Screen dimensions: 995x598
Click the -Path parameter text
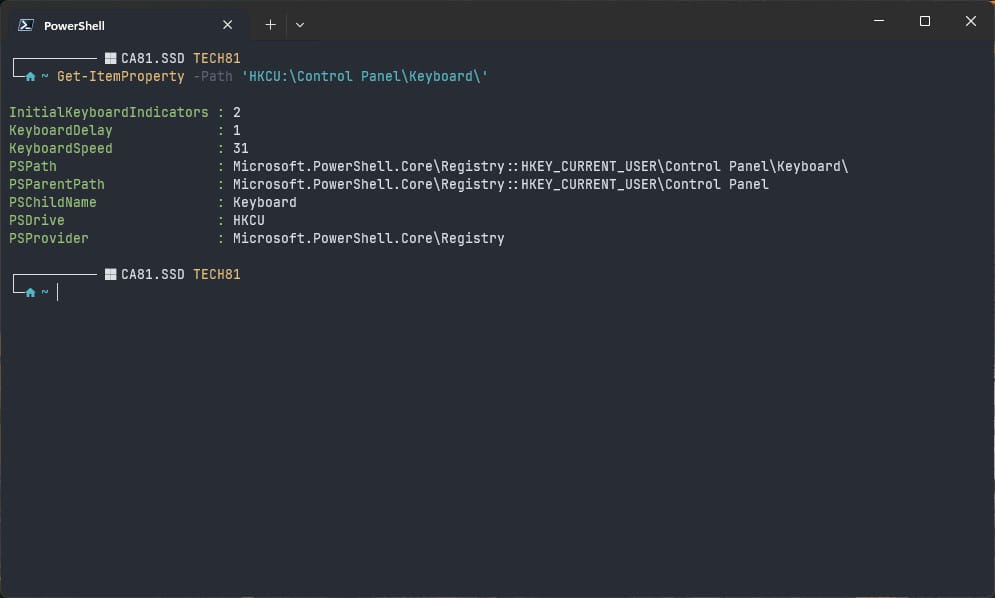click(213, 77)
